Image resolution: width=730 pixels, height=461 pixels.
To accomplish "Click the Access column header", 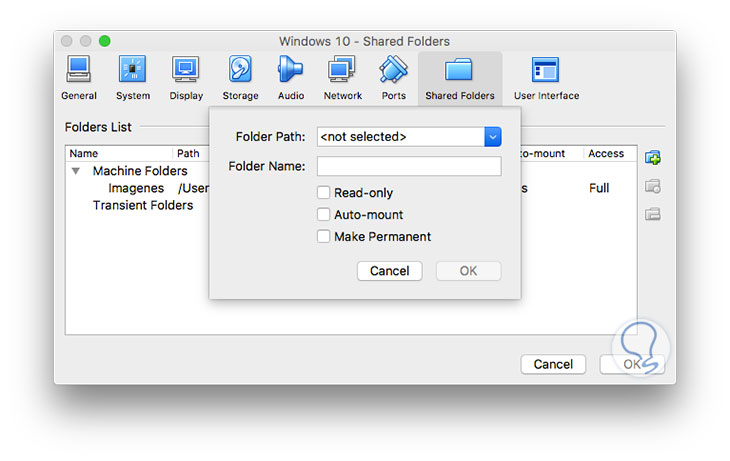I will point(606,154).
